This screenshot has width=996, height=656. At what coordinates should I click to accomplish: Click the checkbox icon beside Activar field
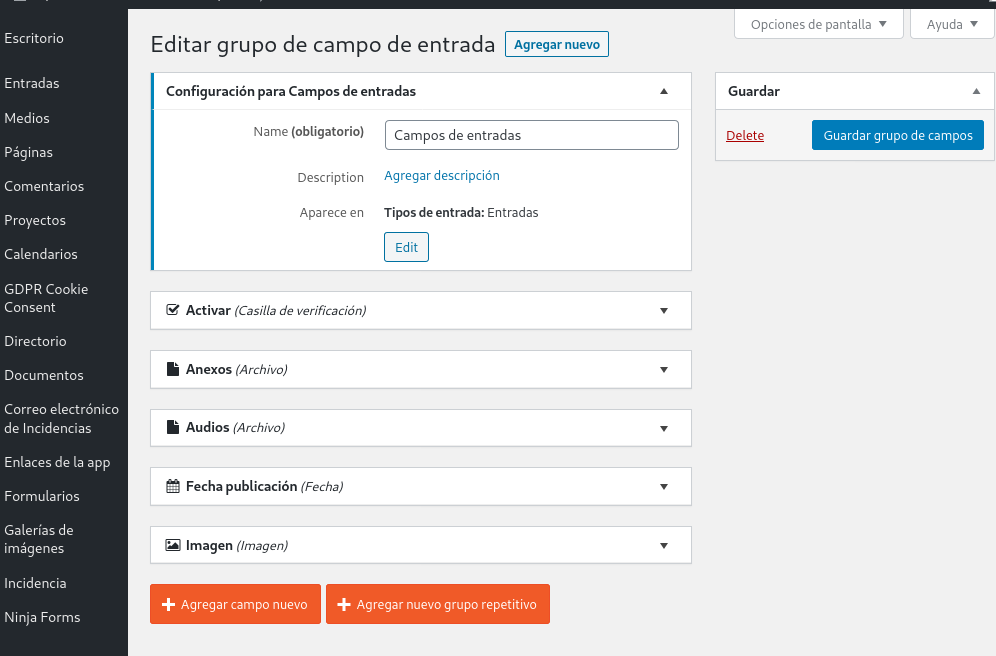pos(172,311)
